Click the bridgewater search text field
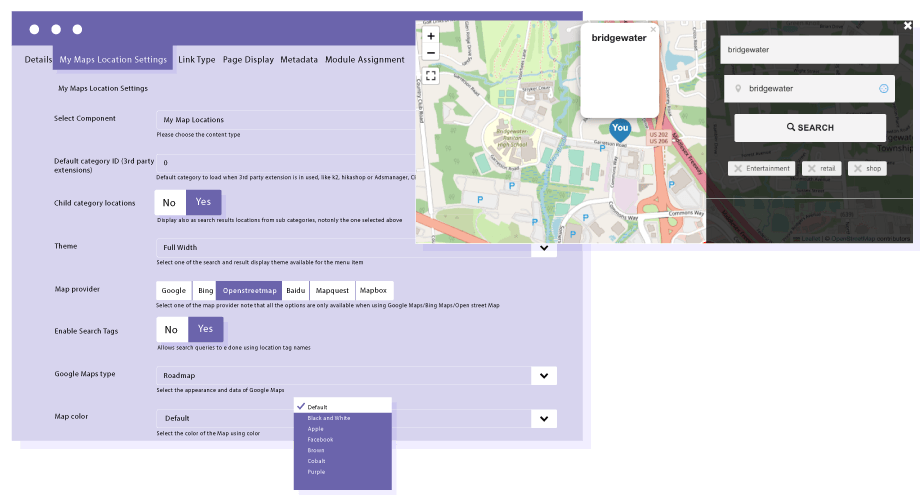The image size is (920, 500). [x=809, y=49]
